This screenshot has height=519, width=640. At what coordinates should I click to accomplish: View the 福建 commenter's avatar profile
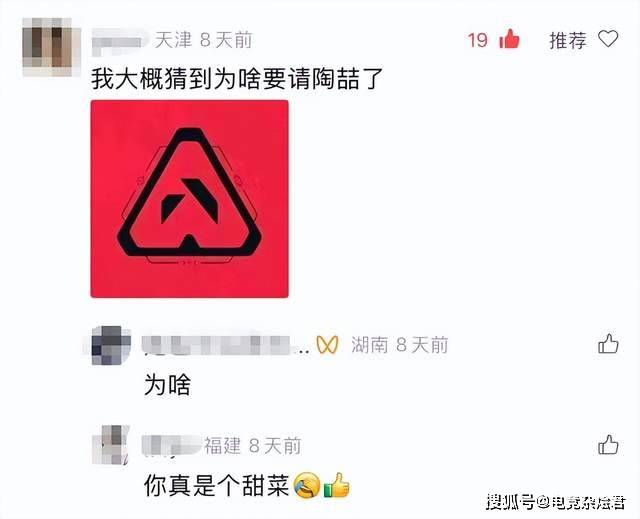[111, 445]
